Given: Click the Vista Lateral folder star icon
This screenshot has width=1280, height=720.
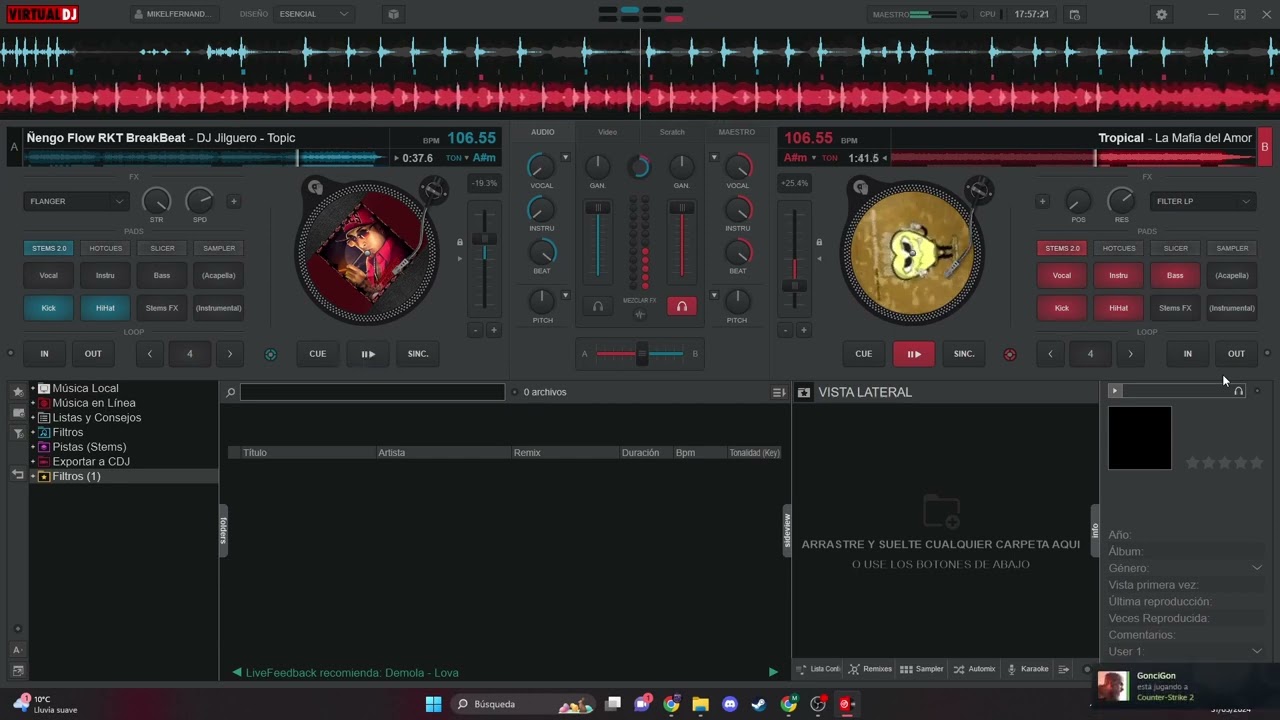Looking at the screenshot, I should pyautogui.click(x=803, y=392).
